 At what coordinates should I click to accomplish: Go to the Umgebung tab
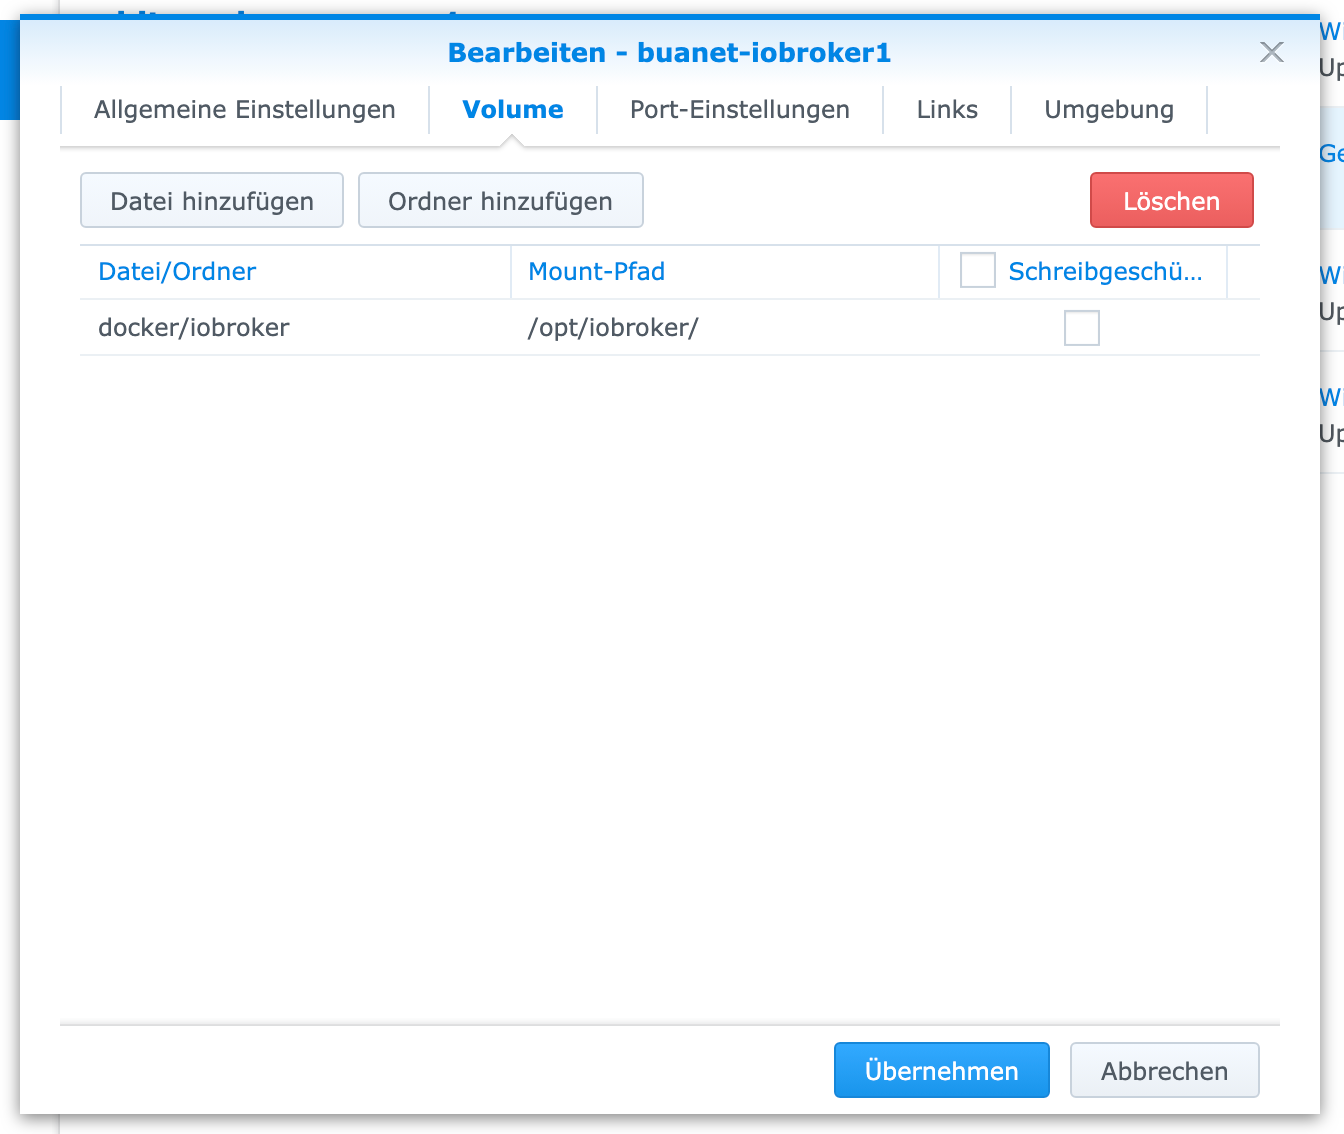click(1109, 110)
